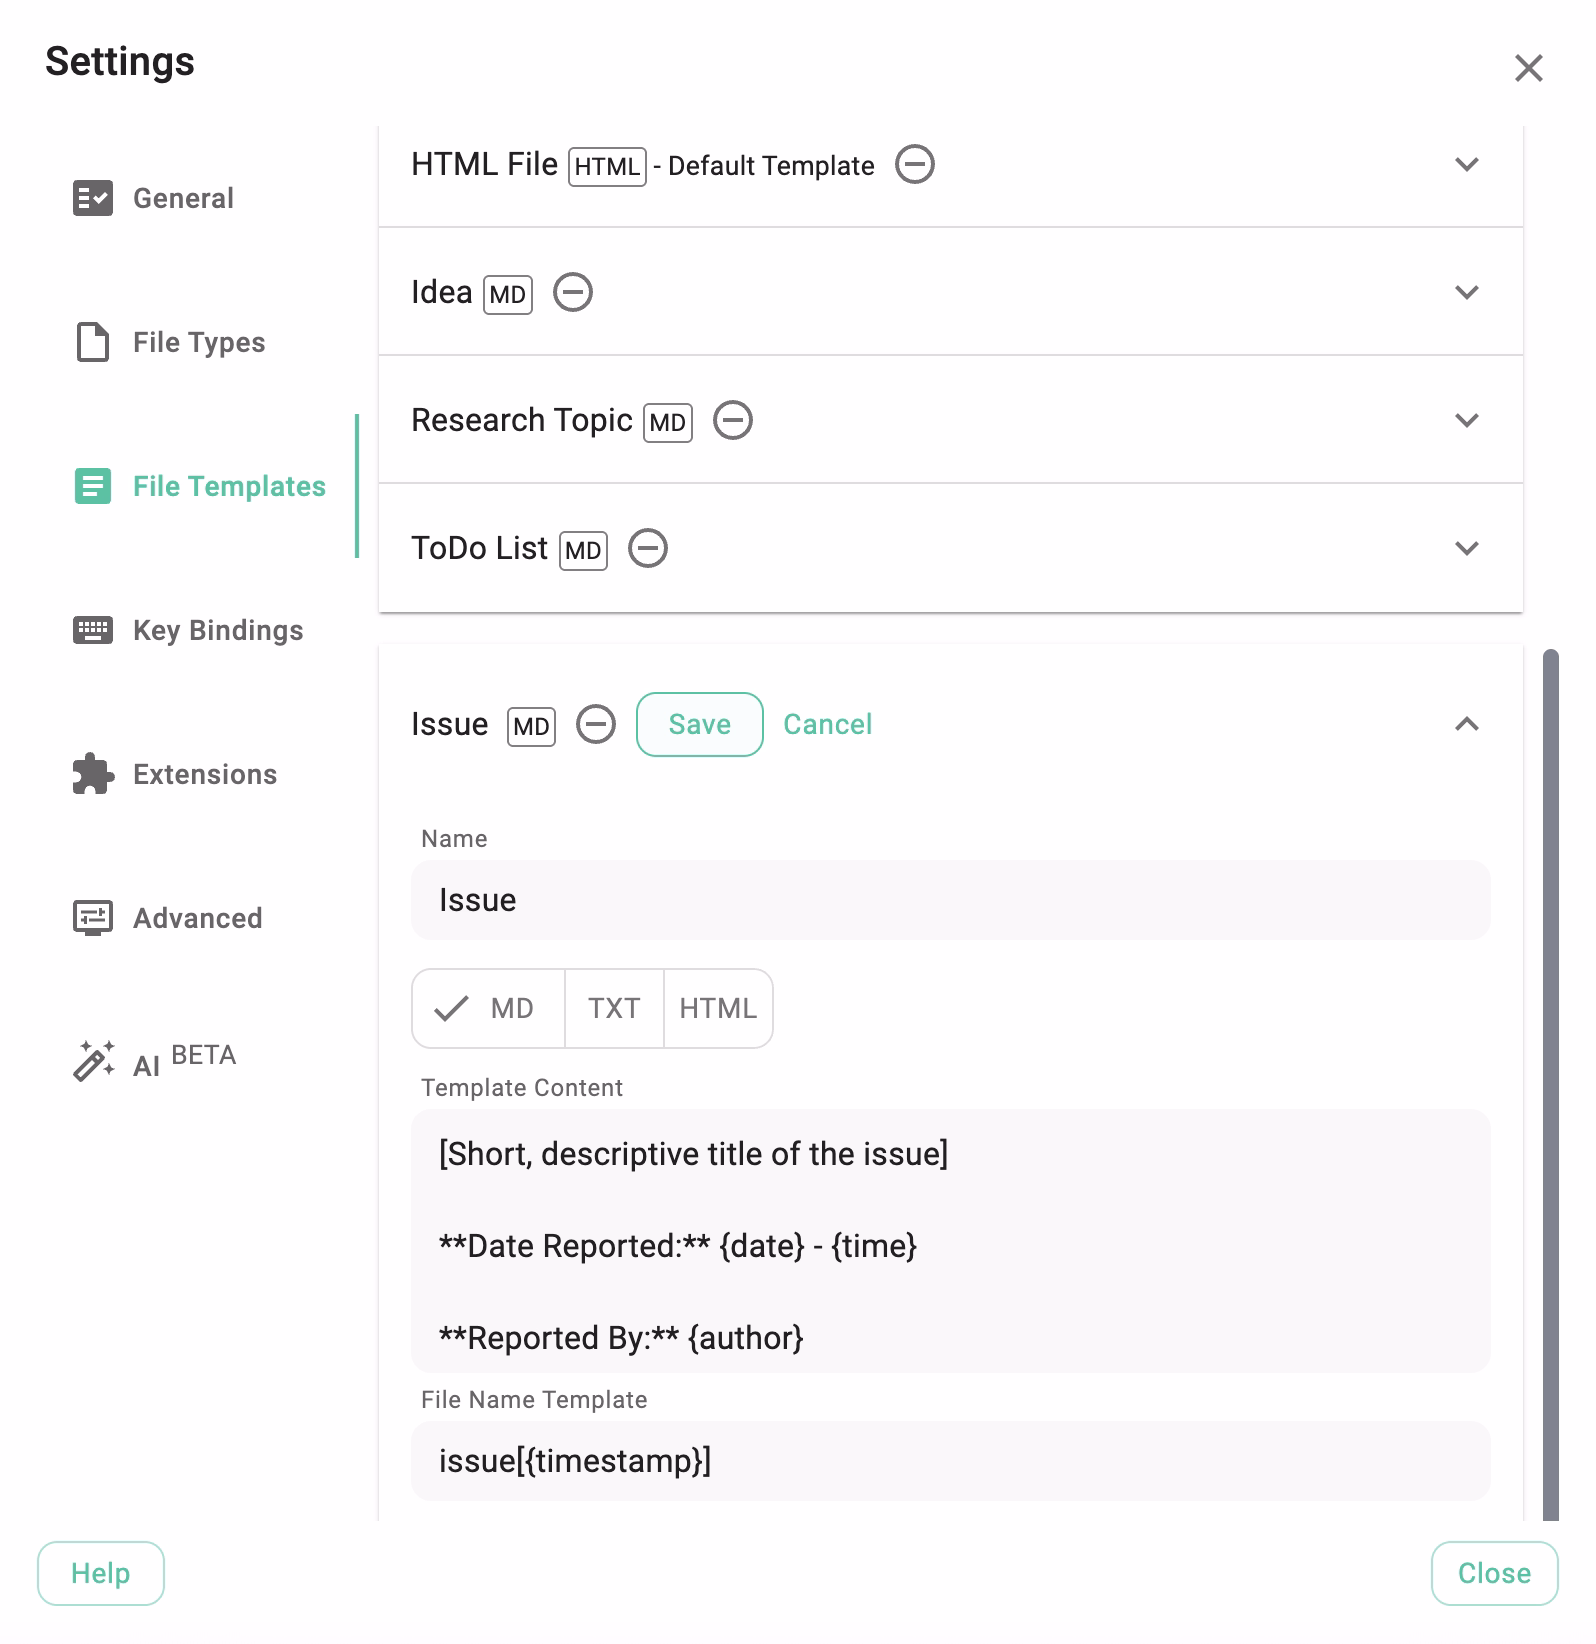
Task: Expand the HTML File template section
Action: [1466, 164]
